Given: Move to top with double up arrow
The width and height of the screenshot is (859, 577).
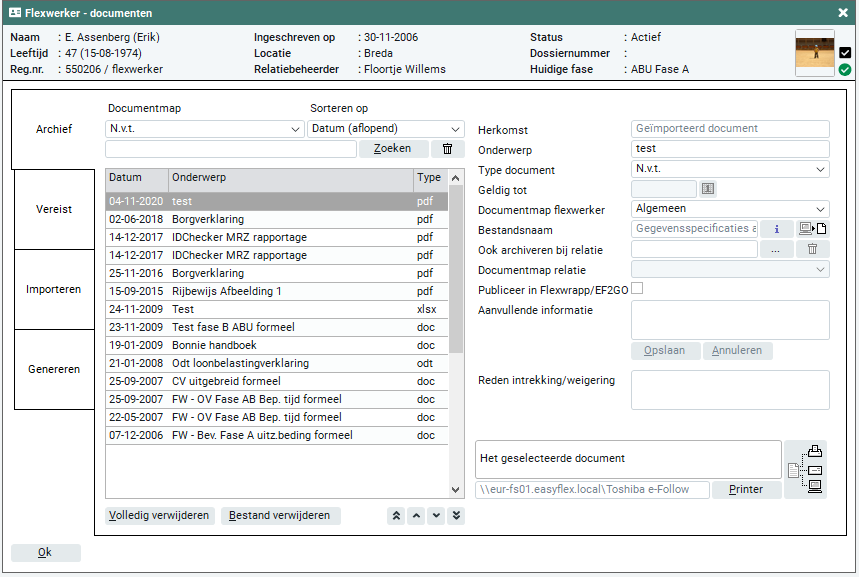Looking at the screenshot, I should pyautogui.click(x=396, y=516).
